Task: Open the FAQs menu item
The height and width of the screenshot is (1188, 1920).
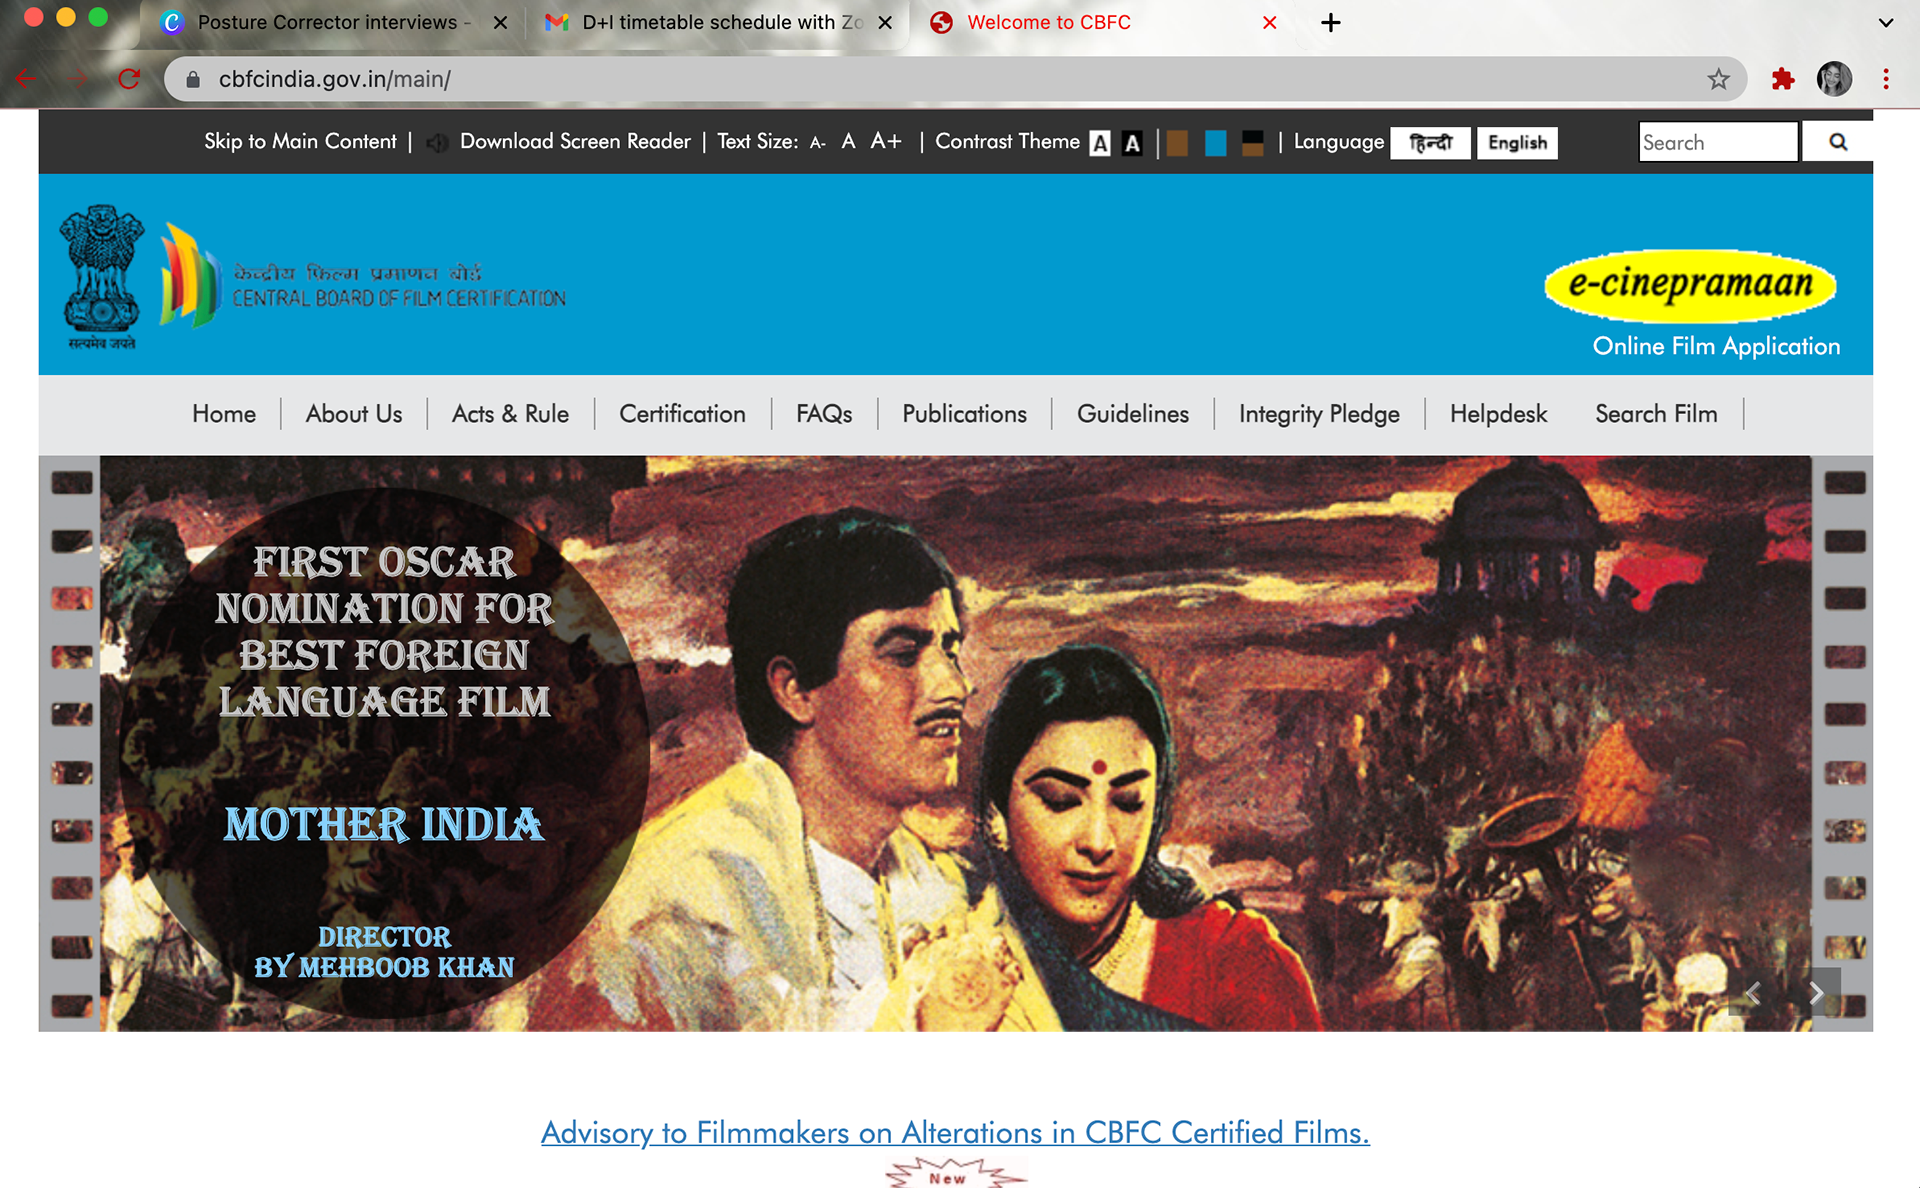Action: (x=824, y=414)
